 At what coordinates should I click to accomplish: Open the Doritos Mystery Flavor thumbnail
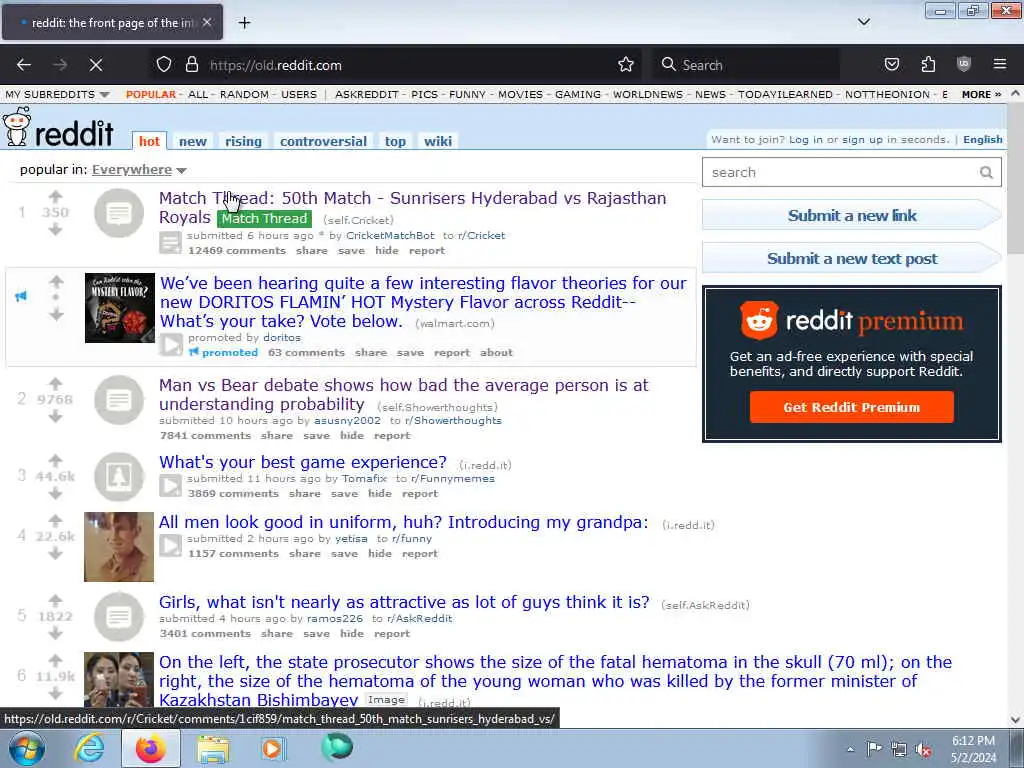pos(120,308)
